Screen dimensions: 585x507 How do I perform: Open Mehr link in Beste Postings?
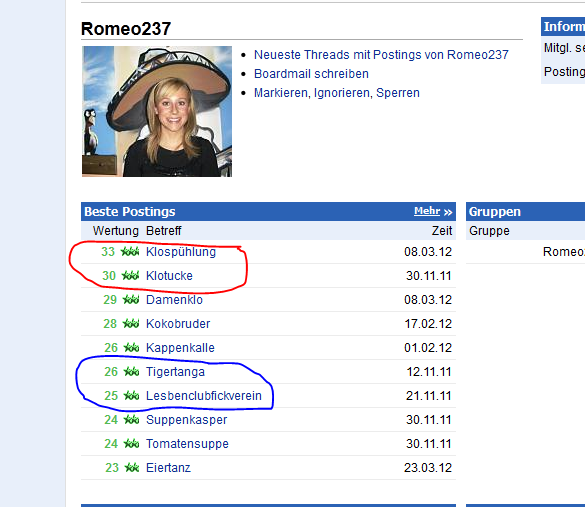click(427, 211)
